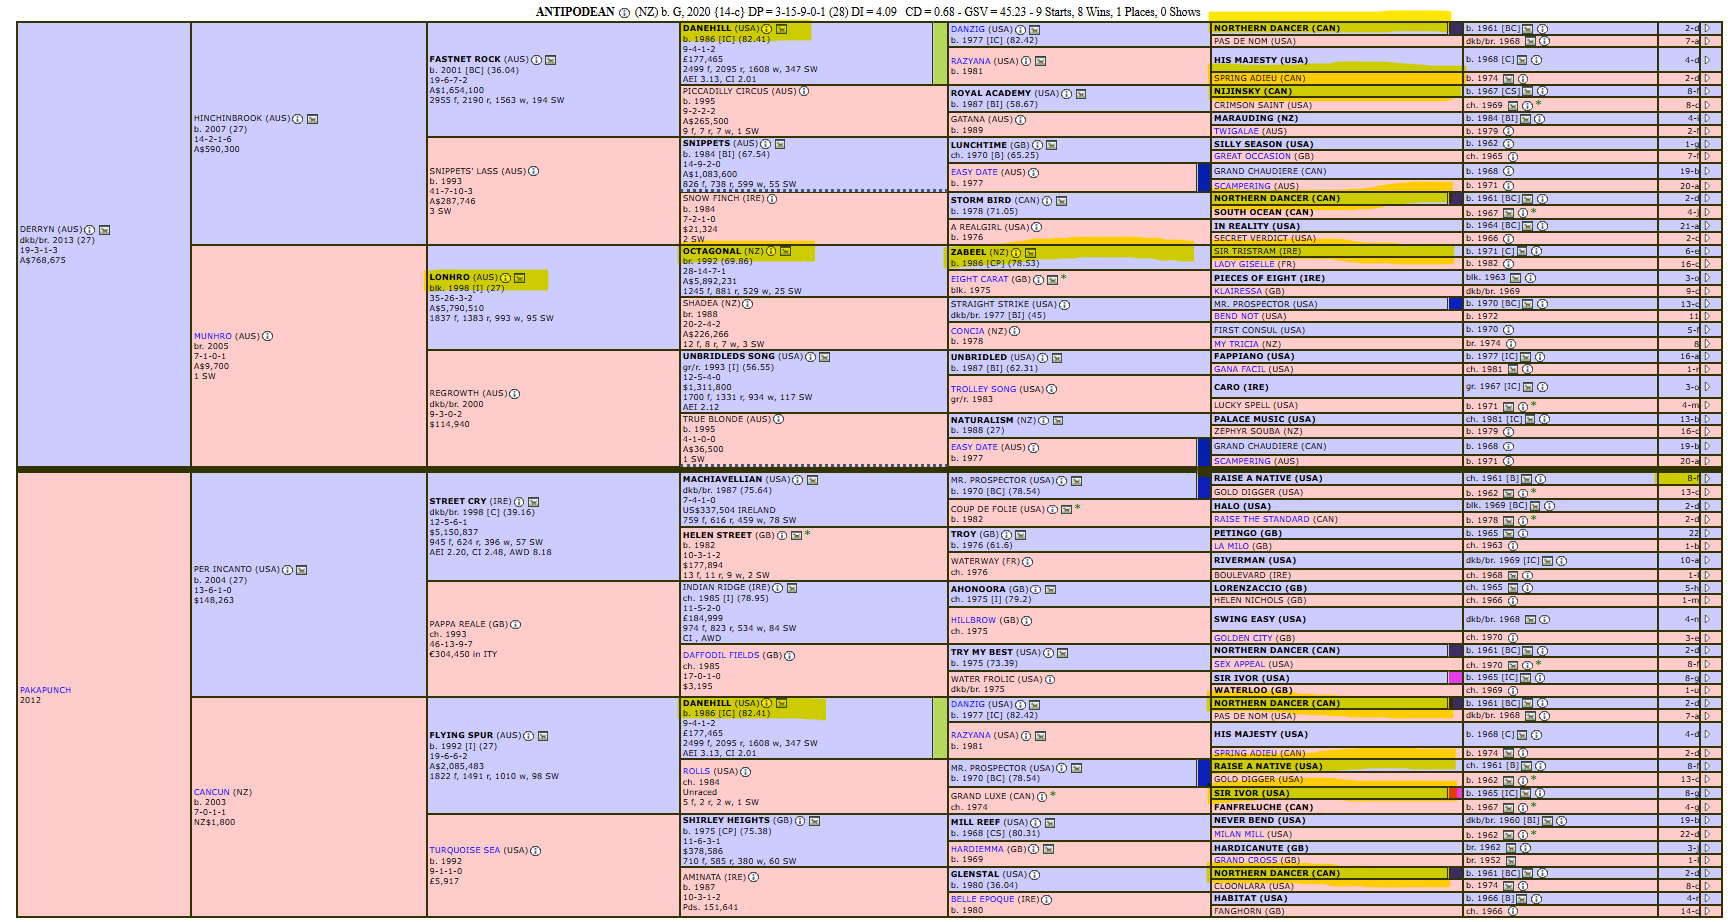Click the info icon beside PAPPA REALE
The image size is (1728, 922).
point(516,625)
